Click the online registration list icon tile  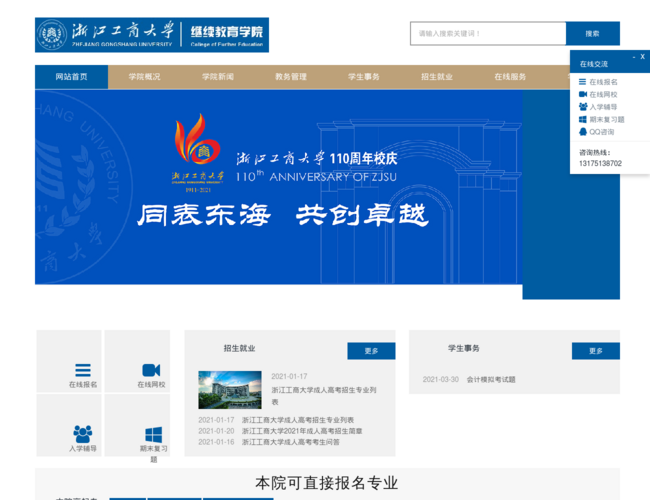(x=69, y=361)
